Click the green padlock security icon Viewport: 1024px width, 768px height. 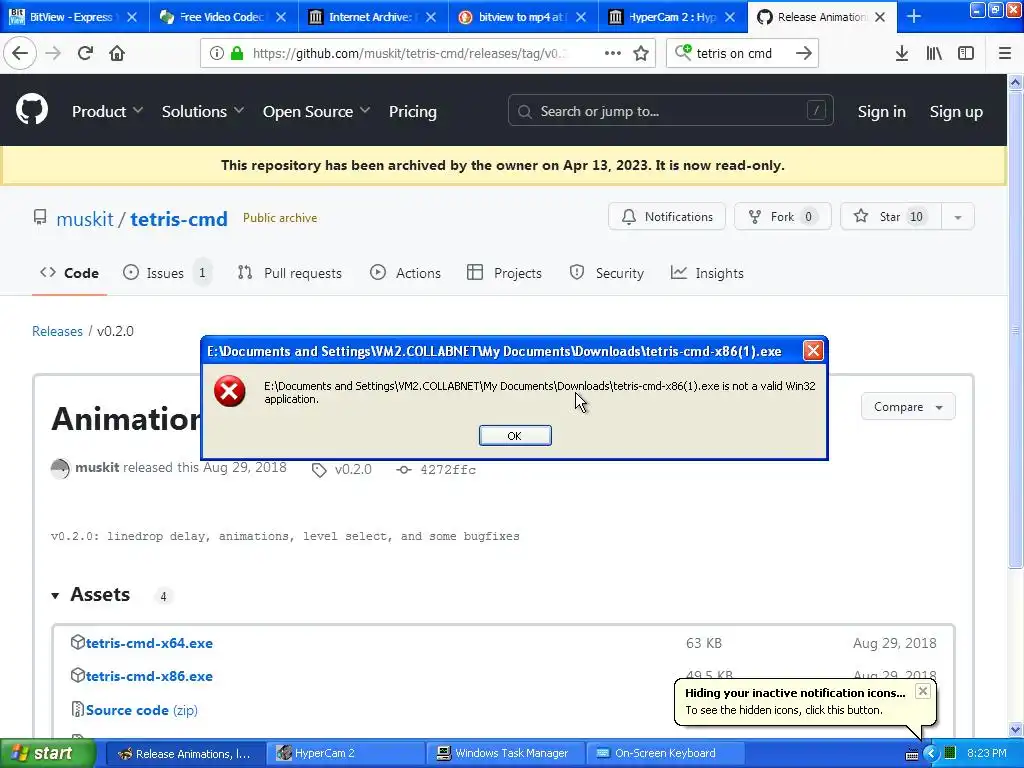coord(237,54)
